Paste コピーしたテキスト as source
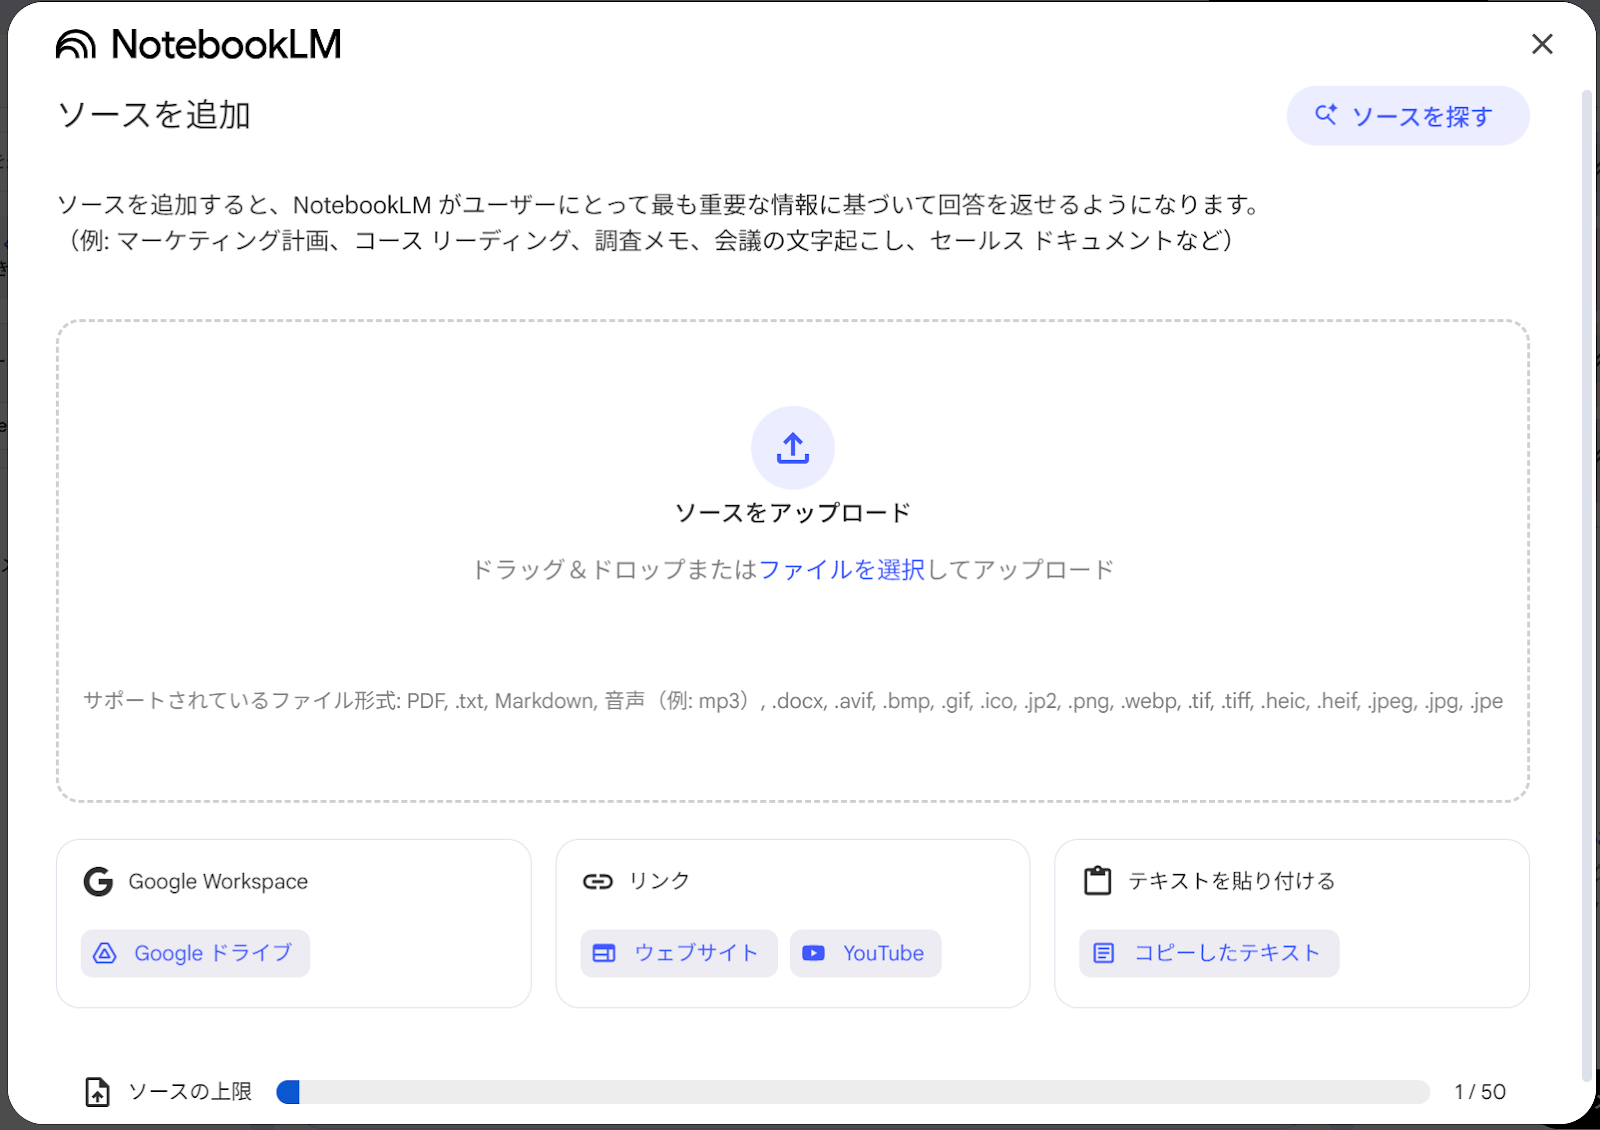Screen dimensions: 1600x1130 point(1209,953)
